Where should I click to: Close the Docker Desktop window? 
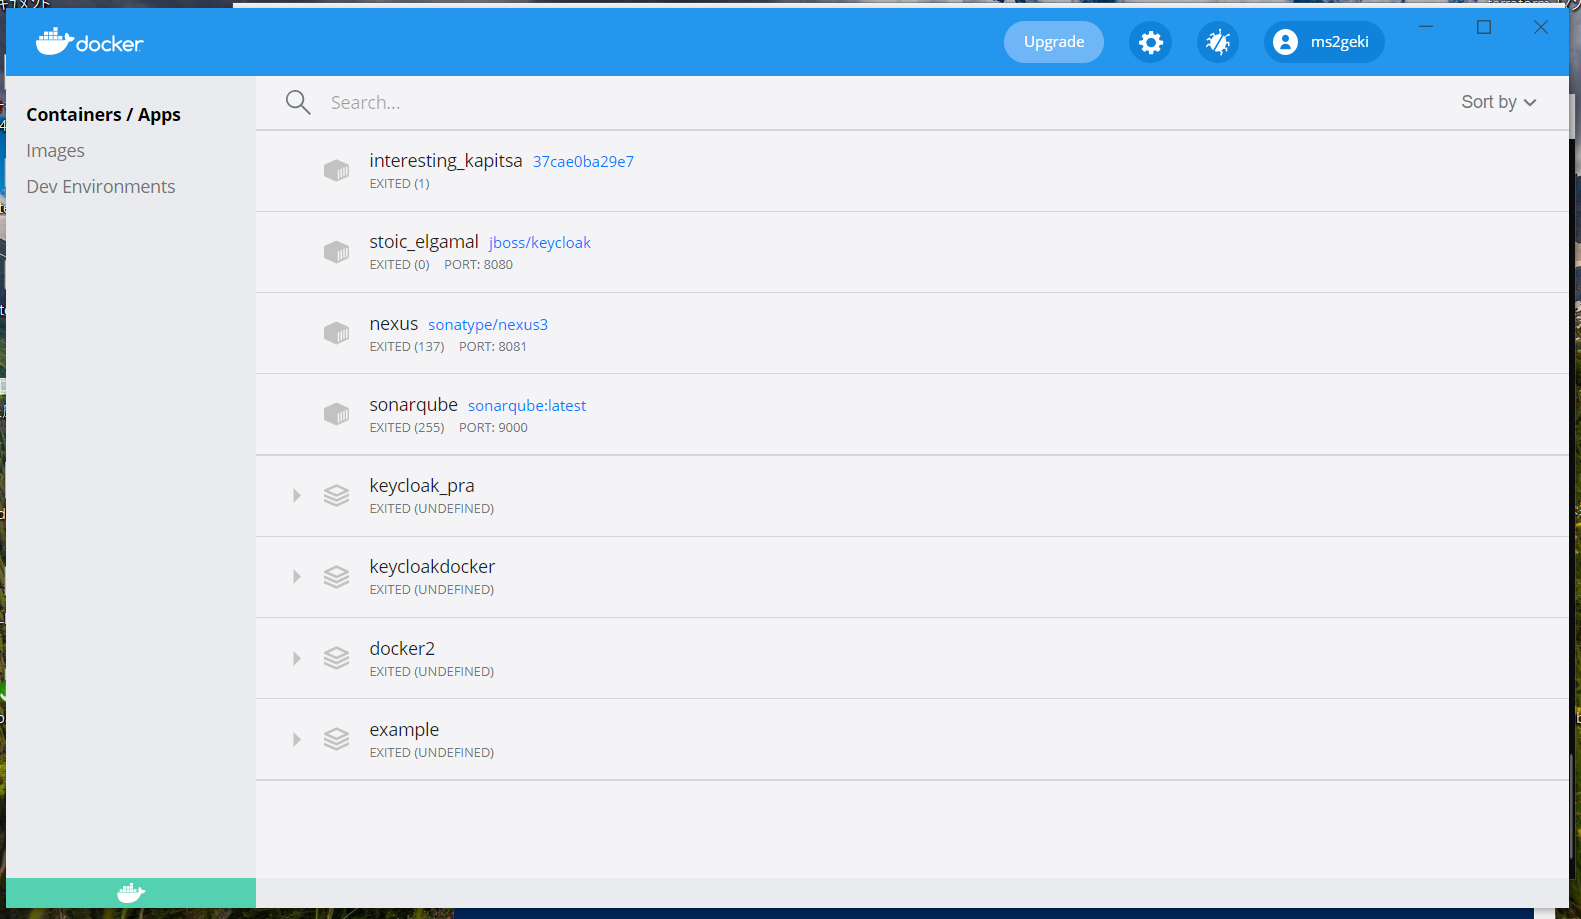[1541, 27]
